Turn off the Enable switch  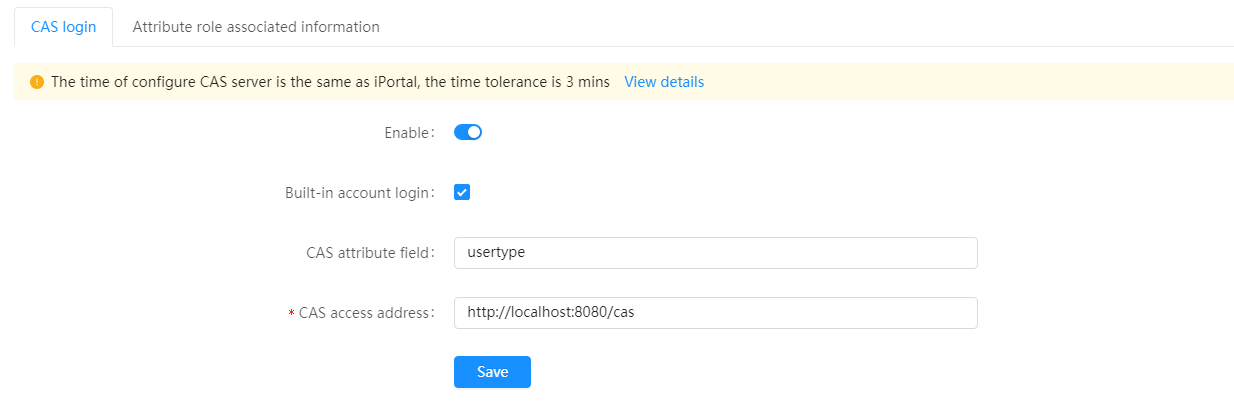click(468, 132)
